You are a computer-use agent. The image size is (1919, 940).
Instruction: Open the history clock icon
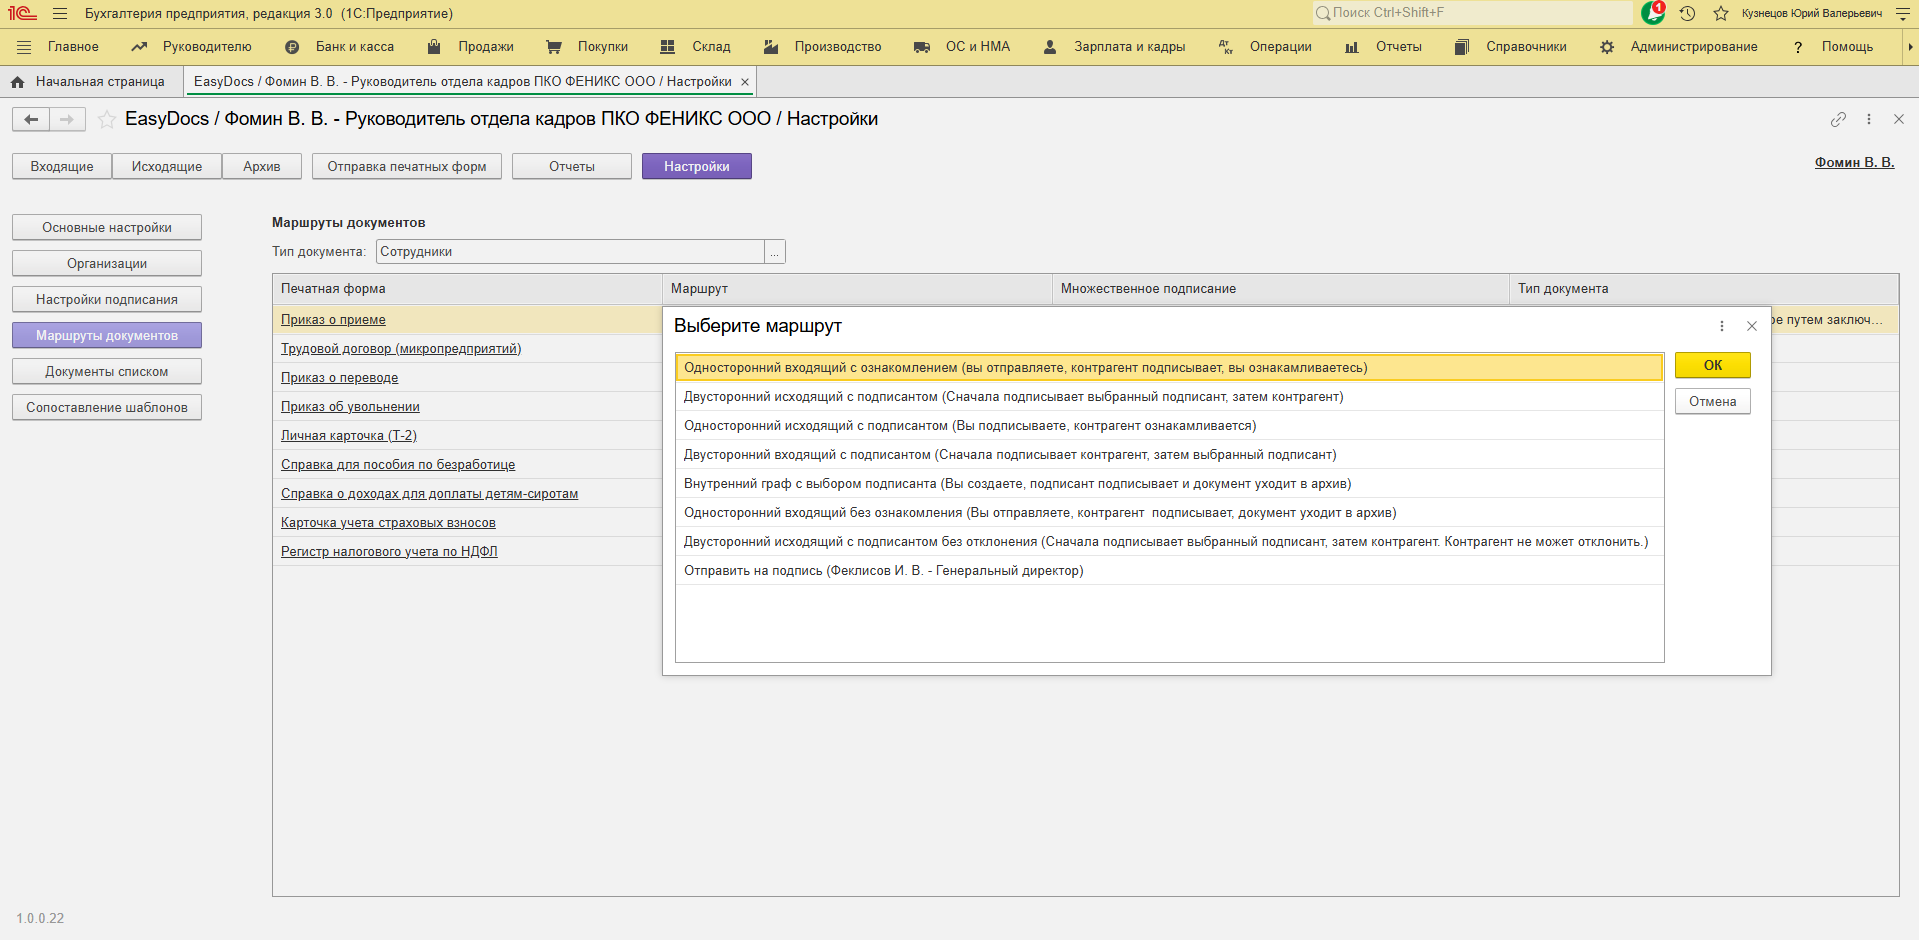point(1687,13)
